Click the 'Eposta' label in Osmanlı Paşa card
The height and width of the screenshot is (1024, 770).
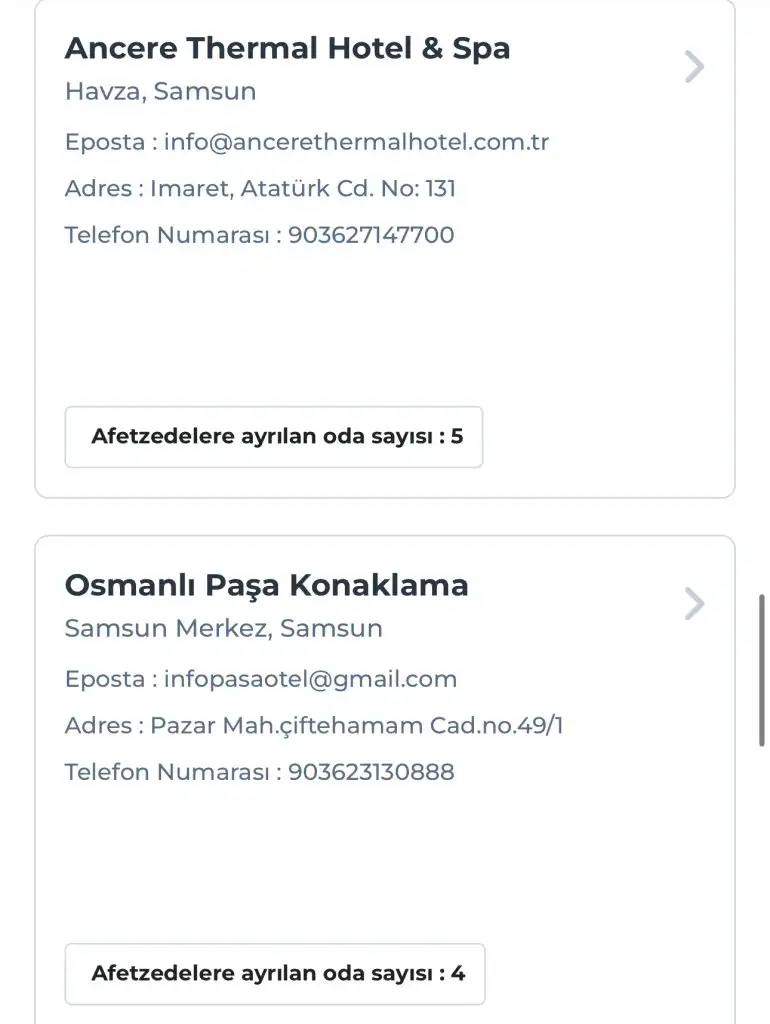tap(104, 679)
